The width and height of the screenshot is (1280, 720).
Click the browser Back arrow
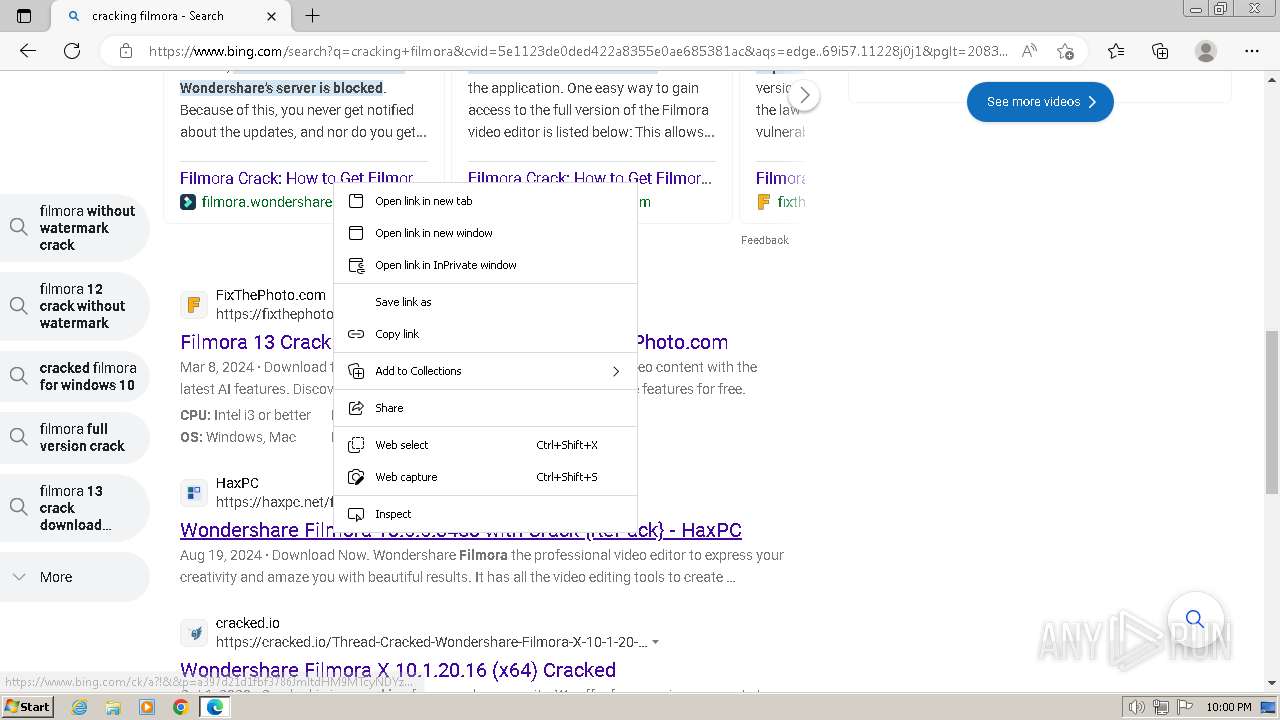(28, 51)
